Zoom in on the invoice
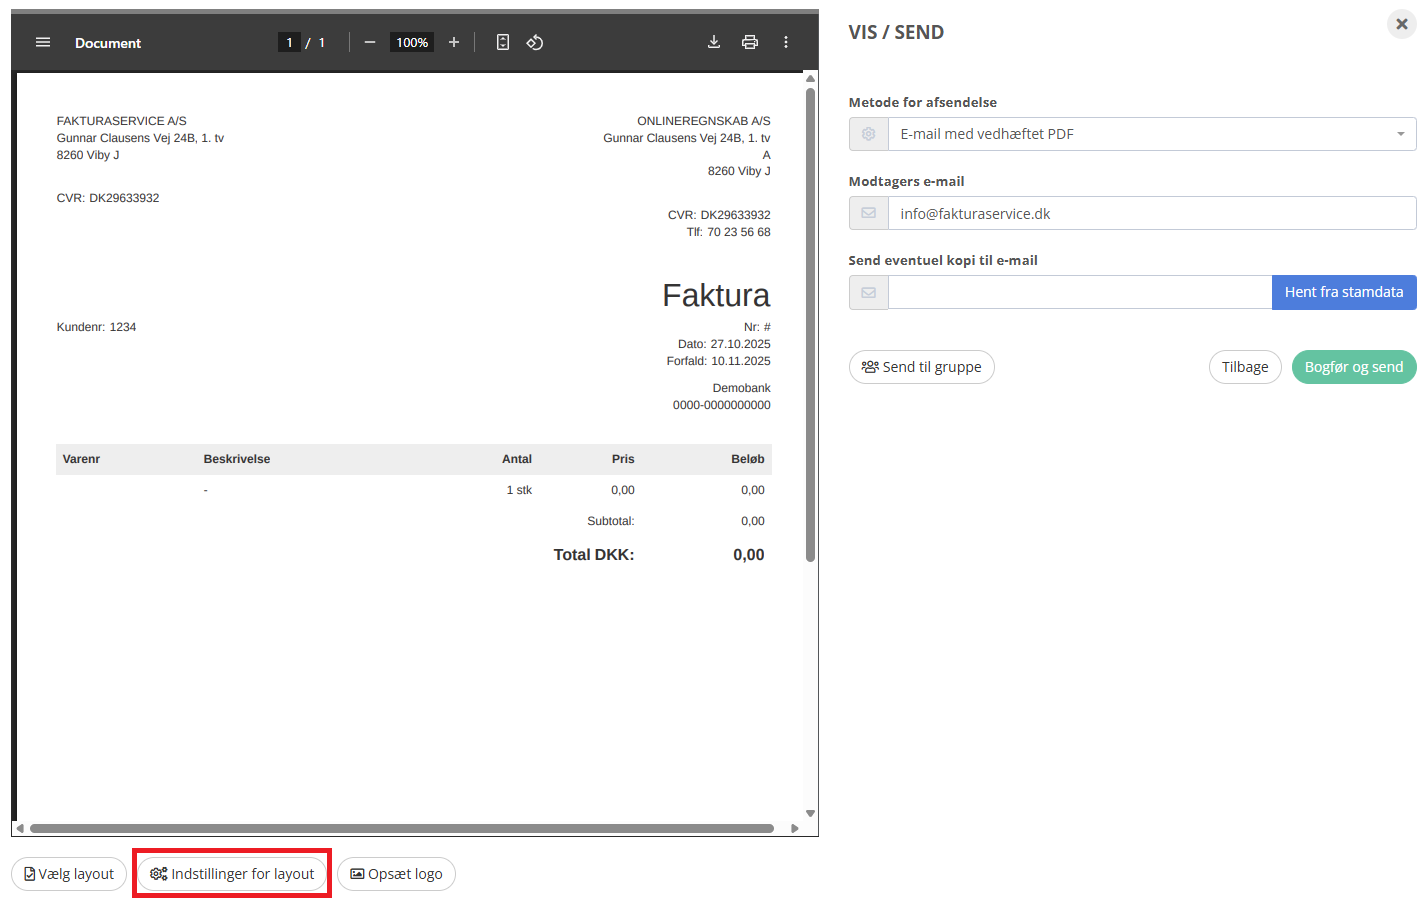The height and width of the screenshot is (898, 1425). [x=454, y=42]
